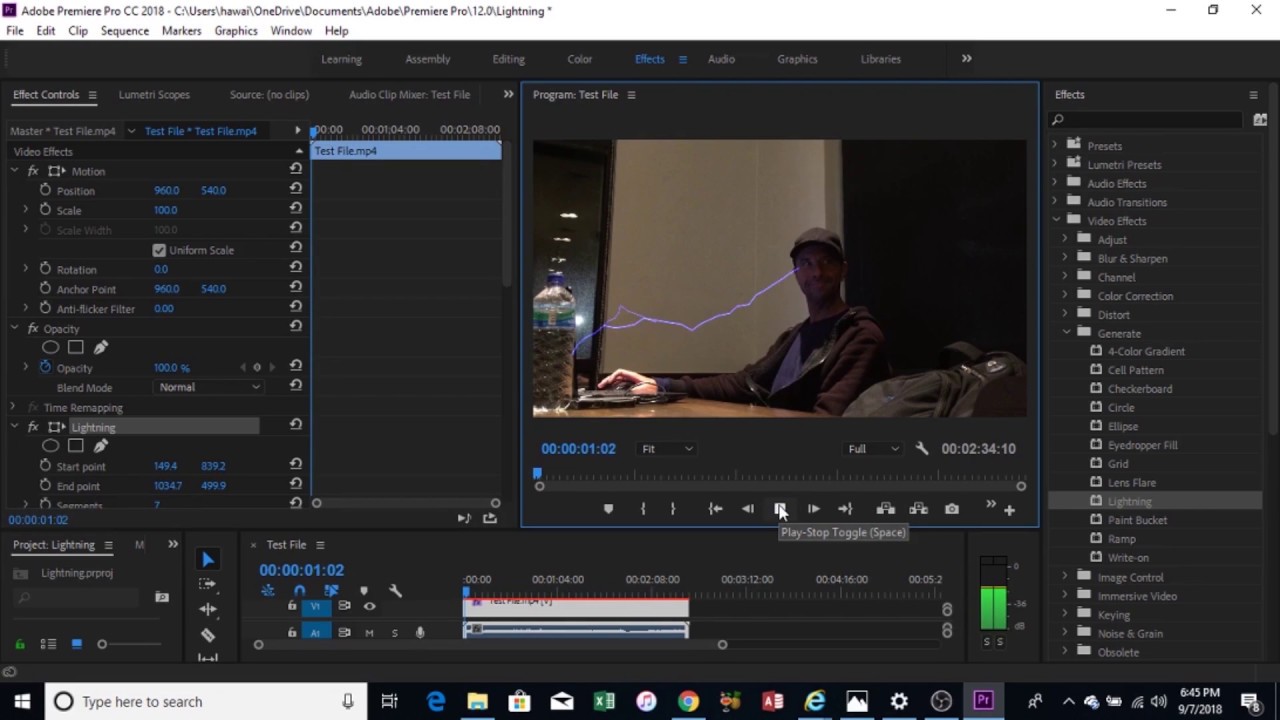Click Mark Out button in Program monitor
This screenshot has width=1280, height=720.
[673, 509]
